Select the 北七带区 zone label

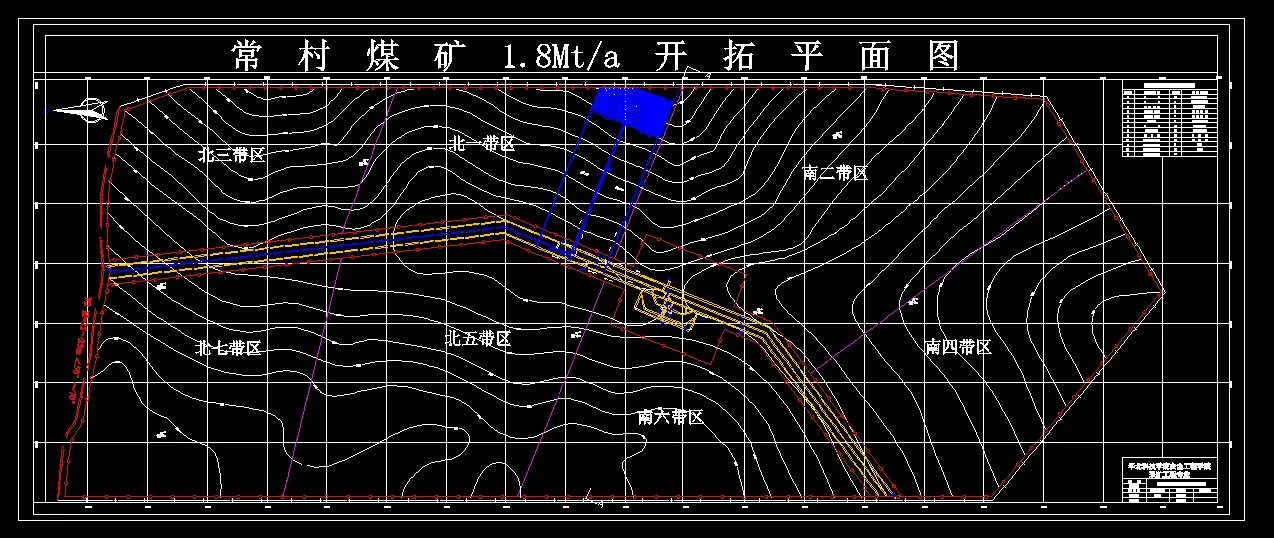point(228,349)
